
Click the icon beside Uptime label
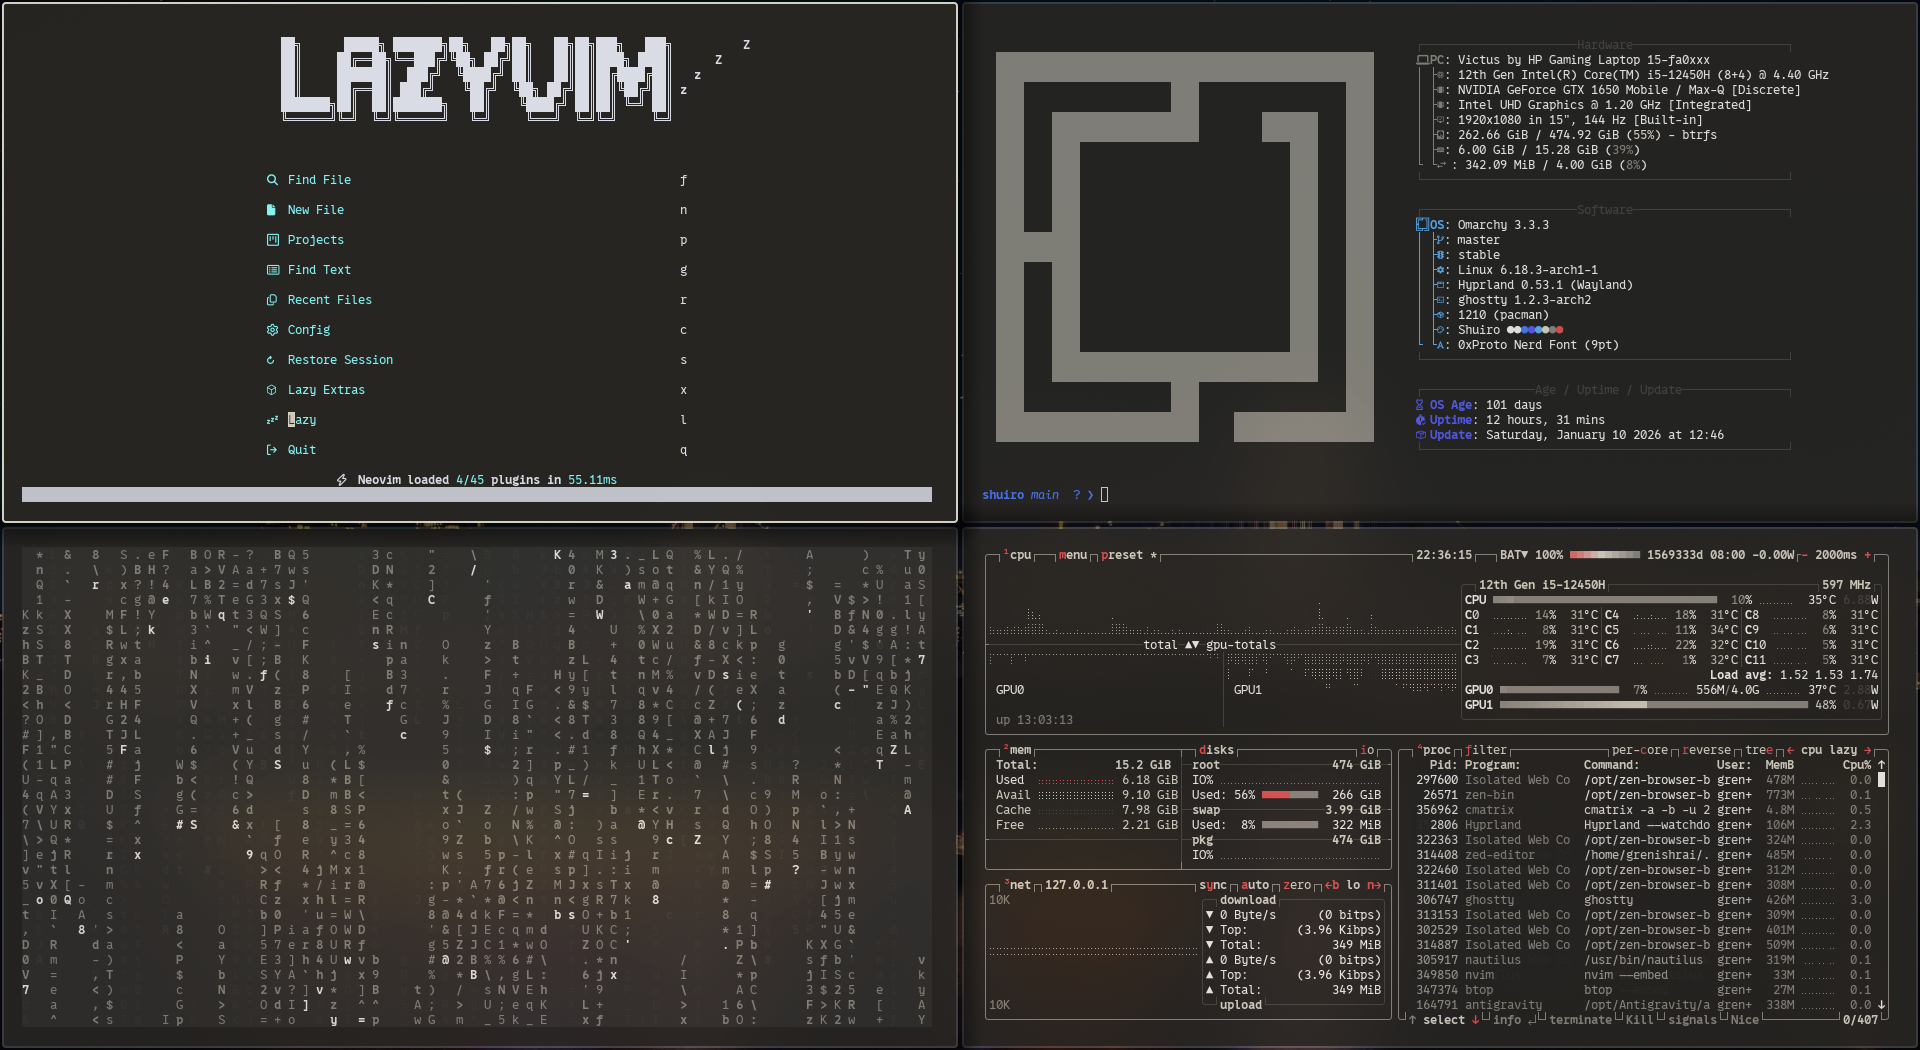click(x=1420, y=420)
